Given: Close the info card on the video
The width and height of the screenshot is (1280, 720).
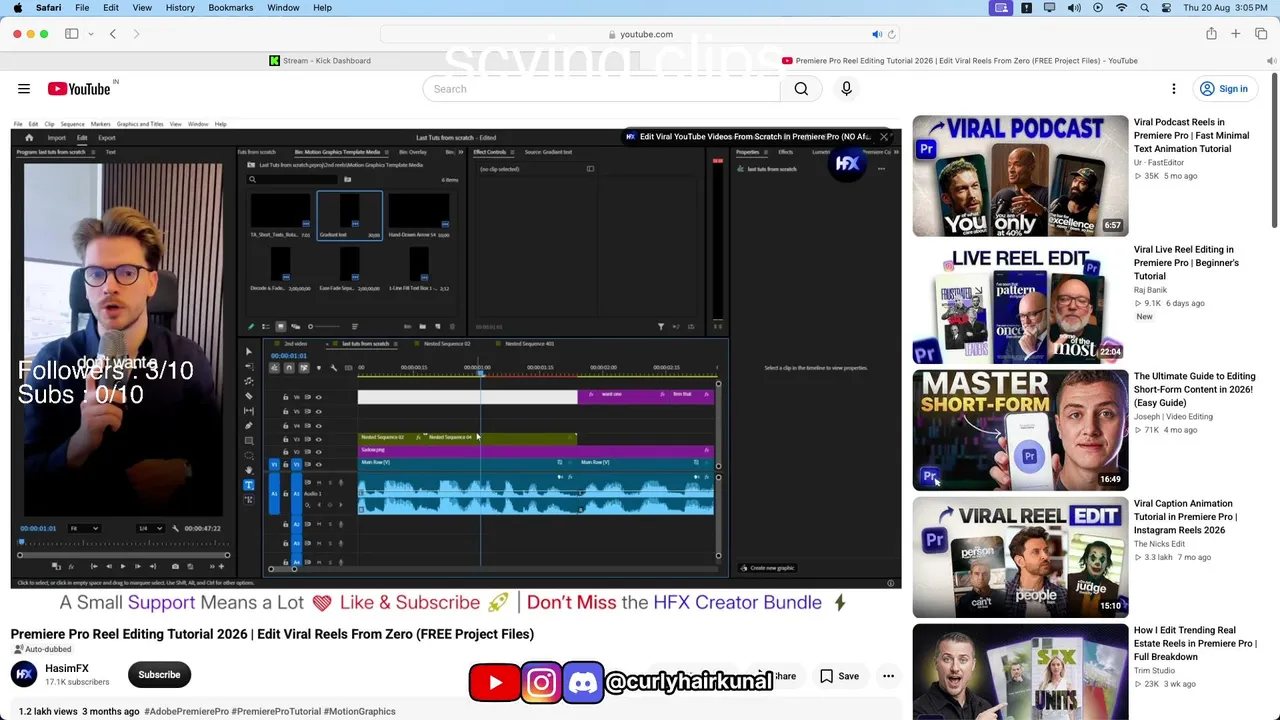Looking at the screenshot, I should (x=884, y=136).
